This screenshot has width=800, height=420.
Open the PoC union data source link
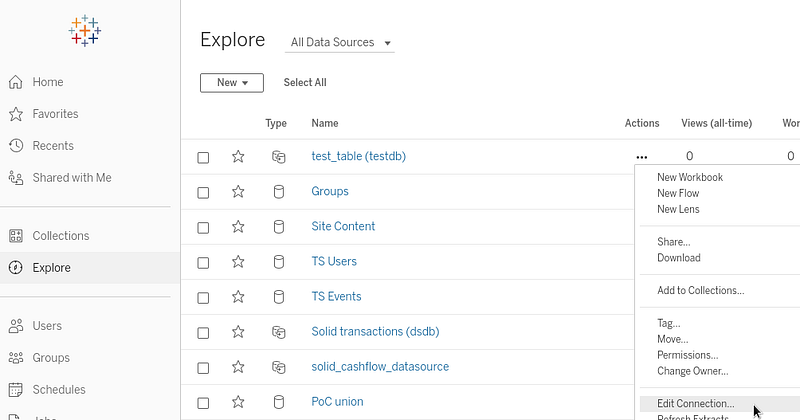point(337,402)
